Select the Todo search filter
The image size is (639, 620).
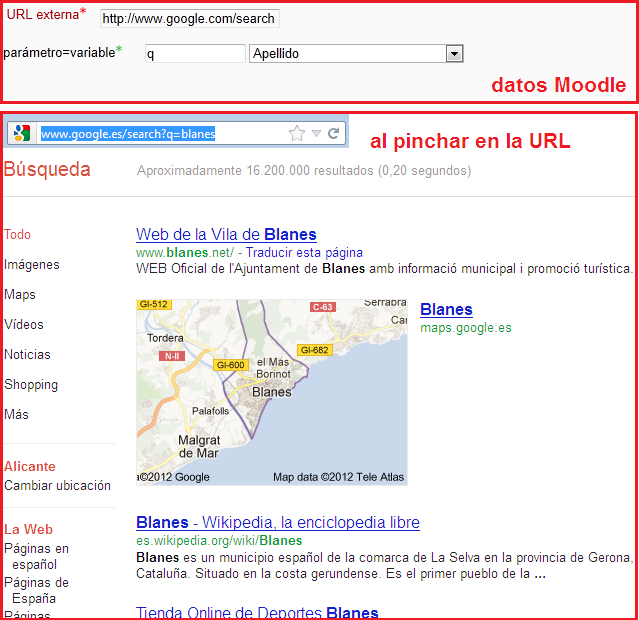click(18, 234)
